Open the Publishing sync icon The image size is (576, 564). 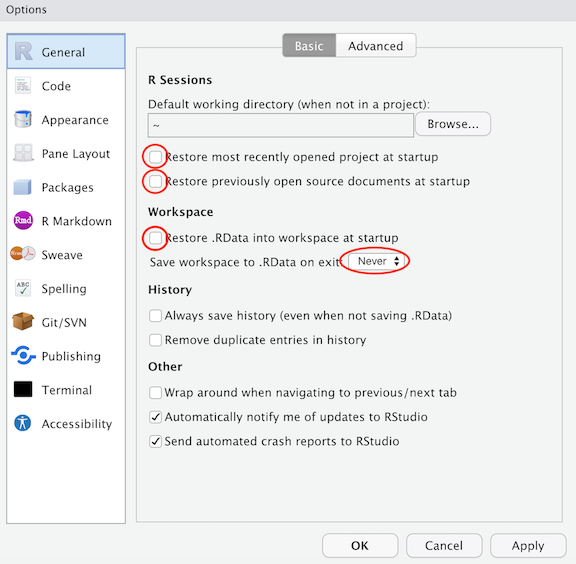[23, 355]
